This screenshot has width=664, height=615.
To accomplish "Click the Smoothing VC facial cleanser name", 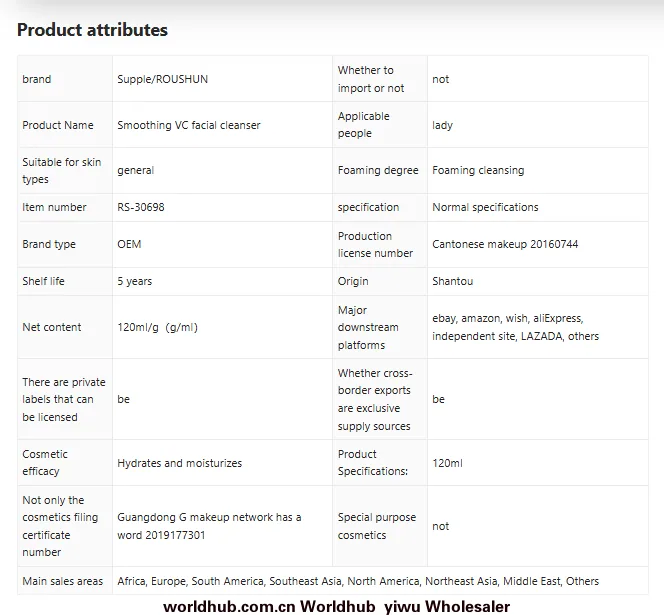I will (x=189, y=125).
